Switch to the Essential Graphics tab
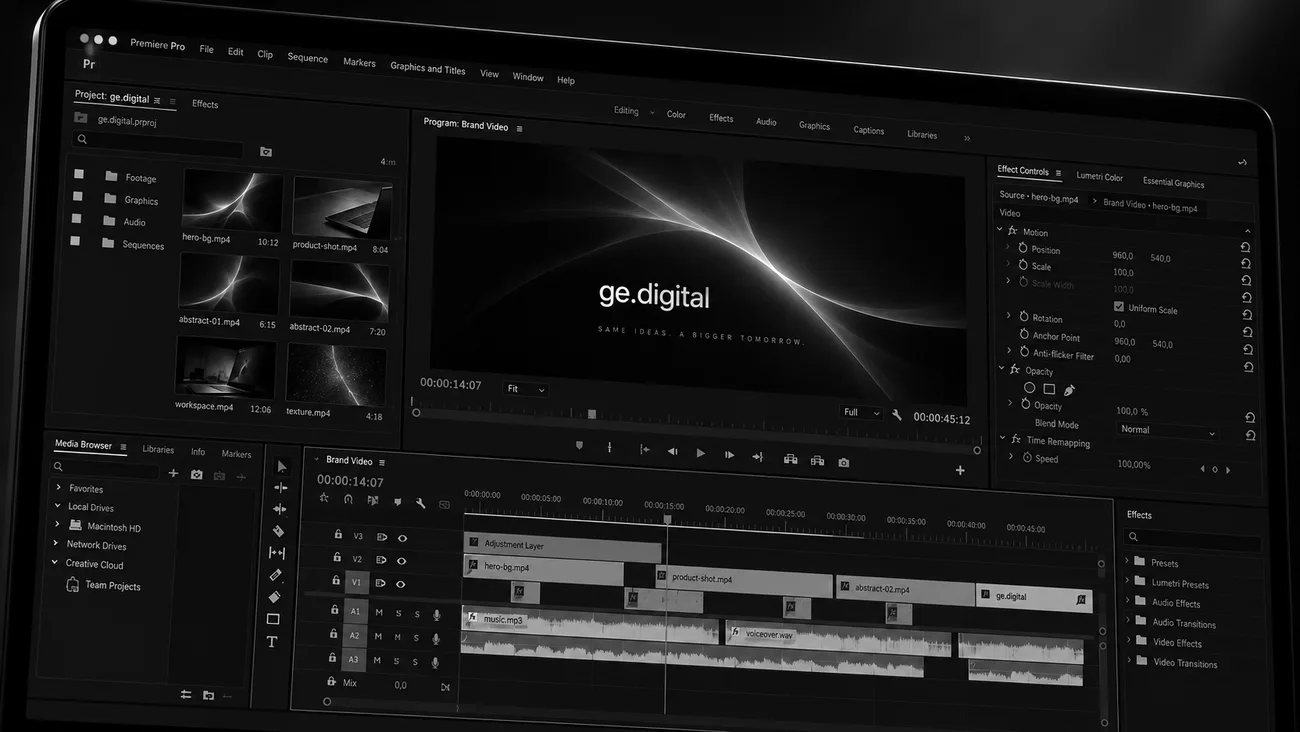Image resolution: width=1300 pixels, height=732 pixels. pyautogui.click(x=1174, y=183)
